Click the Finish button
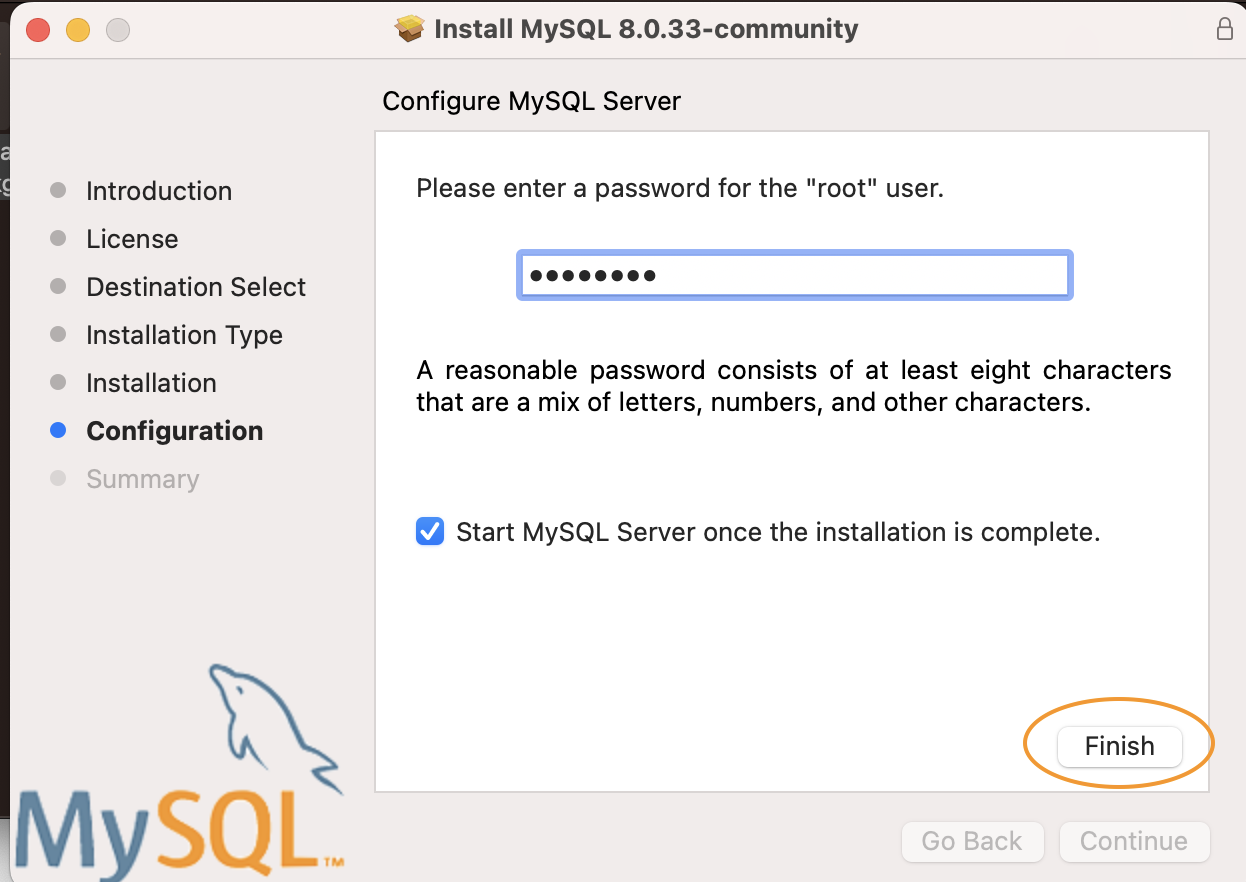Screen dimensions: 1246x882 click(x=1119, y=746)
